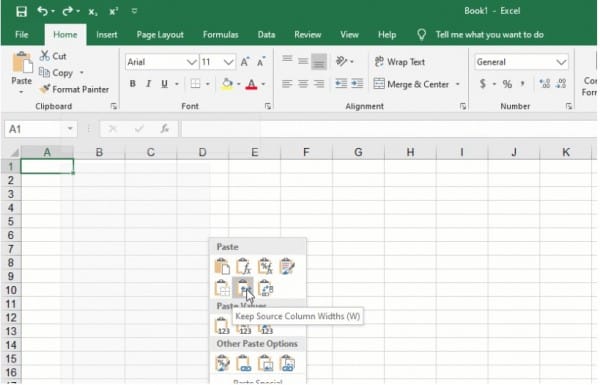This screenshot has width=600, height=385.
Task: Click the Name Box showing A1
Action: [x=41, y=129]
